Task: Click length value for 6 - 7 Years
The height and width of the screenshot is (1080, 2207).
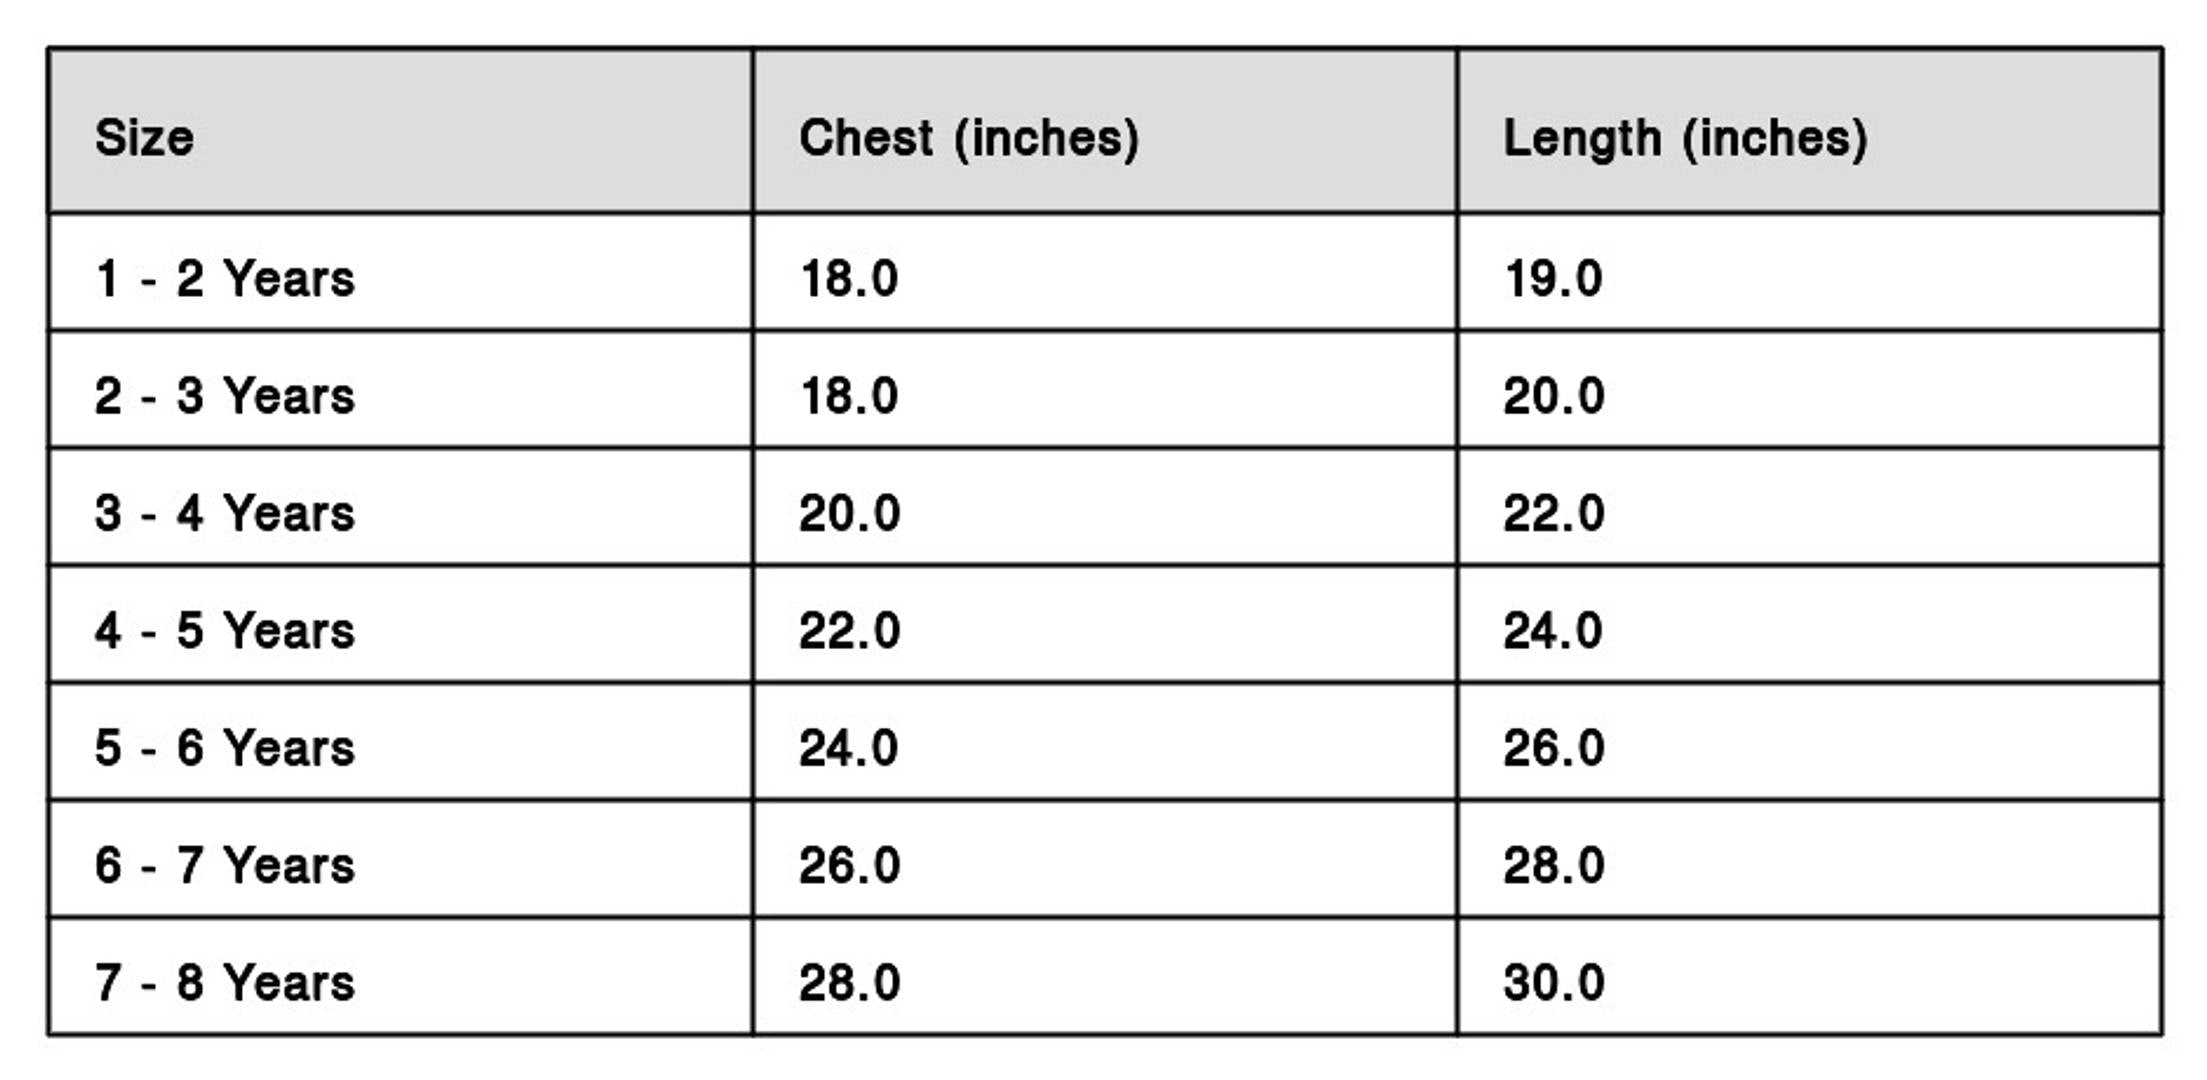Action: [1553, 865]
